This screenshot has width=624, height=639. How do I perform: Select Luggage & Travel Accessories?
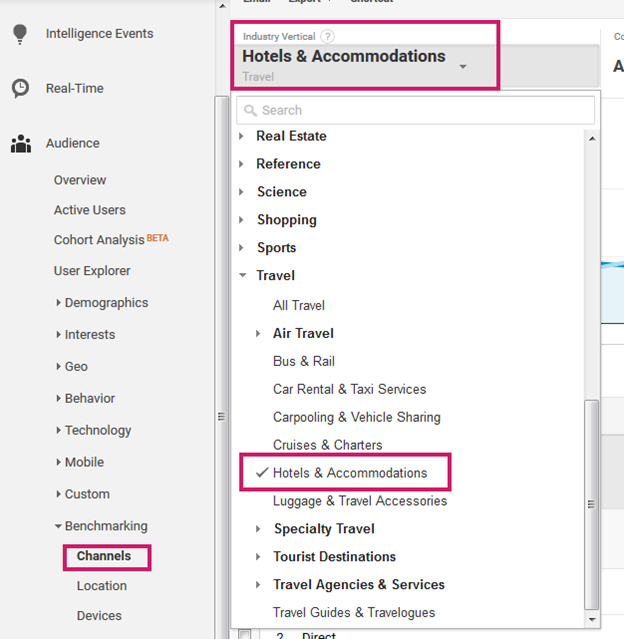[360, 501]
